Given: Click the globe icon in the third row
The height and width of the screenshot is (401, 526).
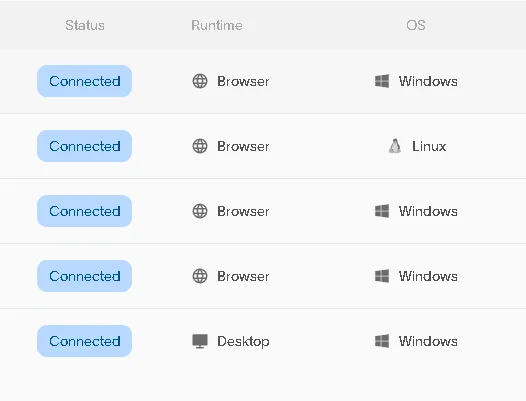Looking at the screenshot, I should point(200,211).
